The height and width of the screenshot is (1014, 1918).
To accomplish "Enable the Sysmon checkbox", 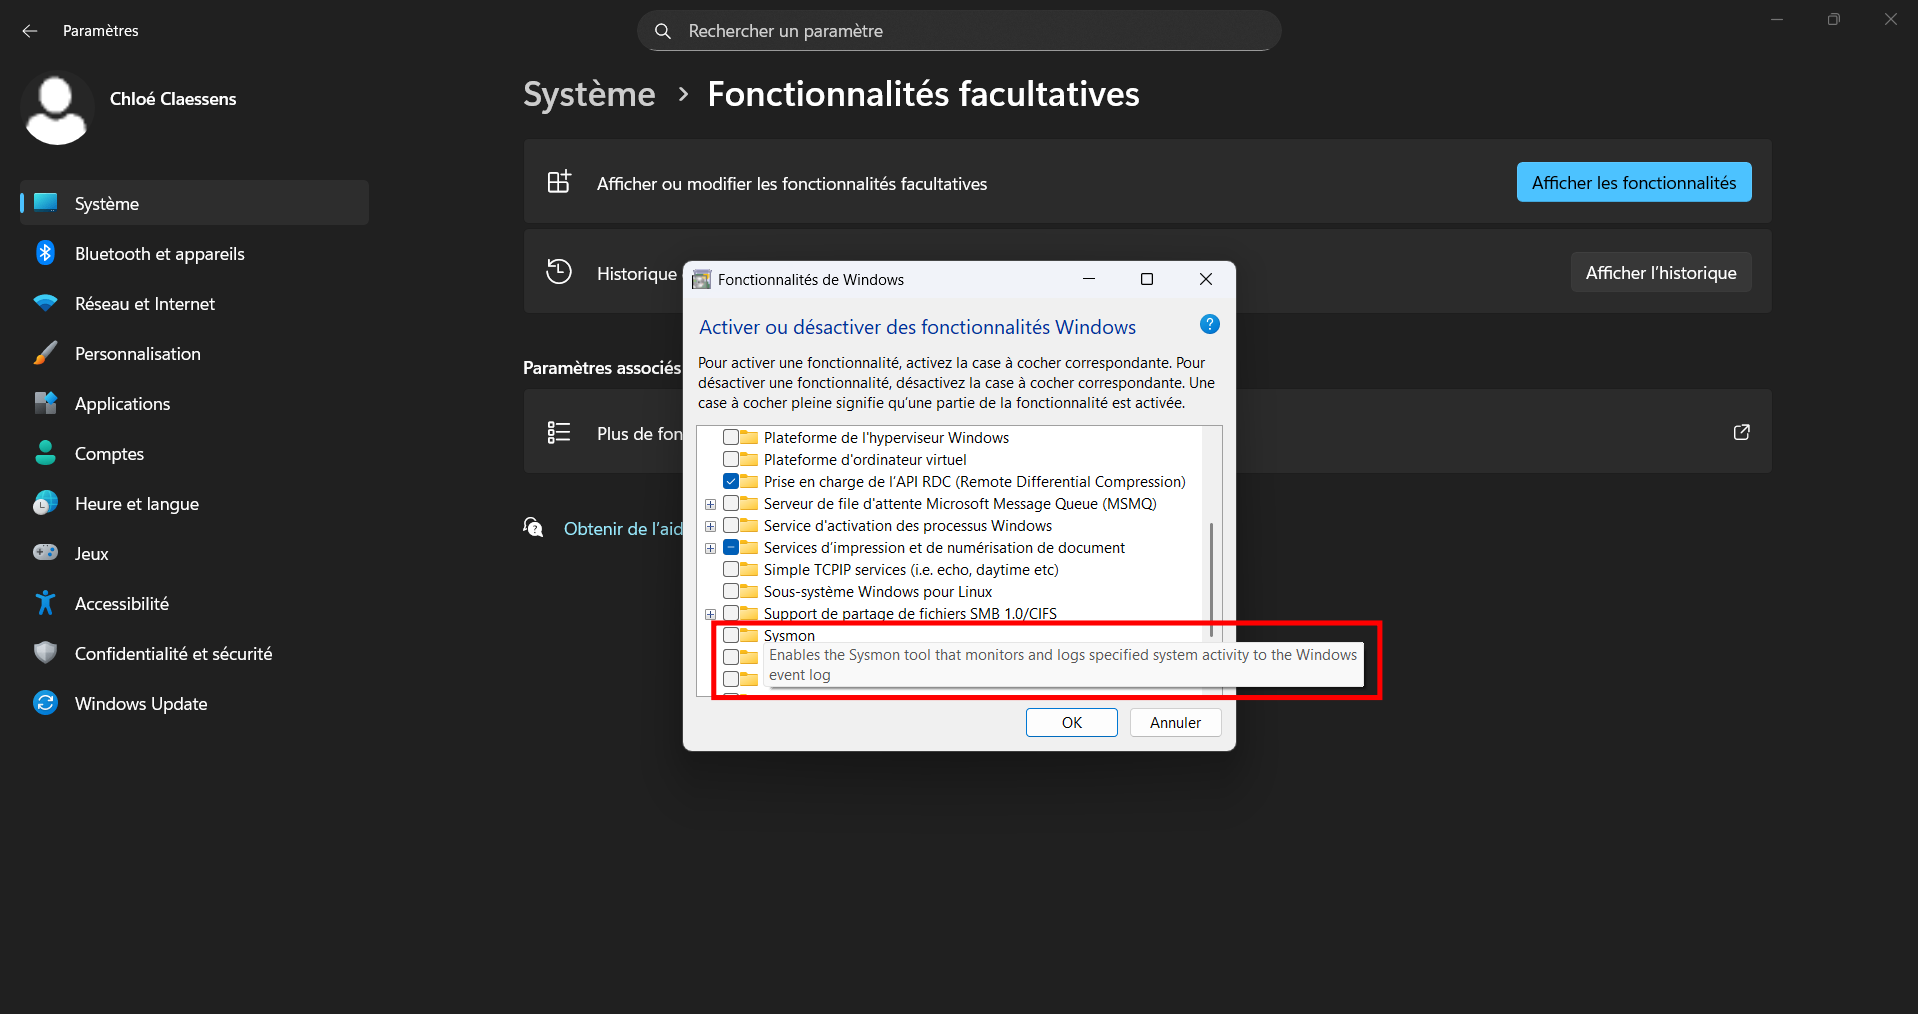I will coord(731,635).
